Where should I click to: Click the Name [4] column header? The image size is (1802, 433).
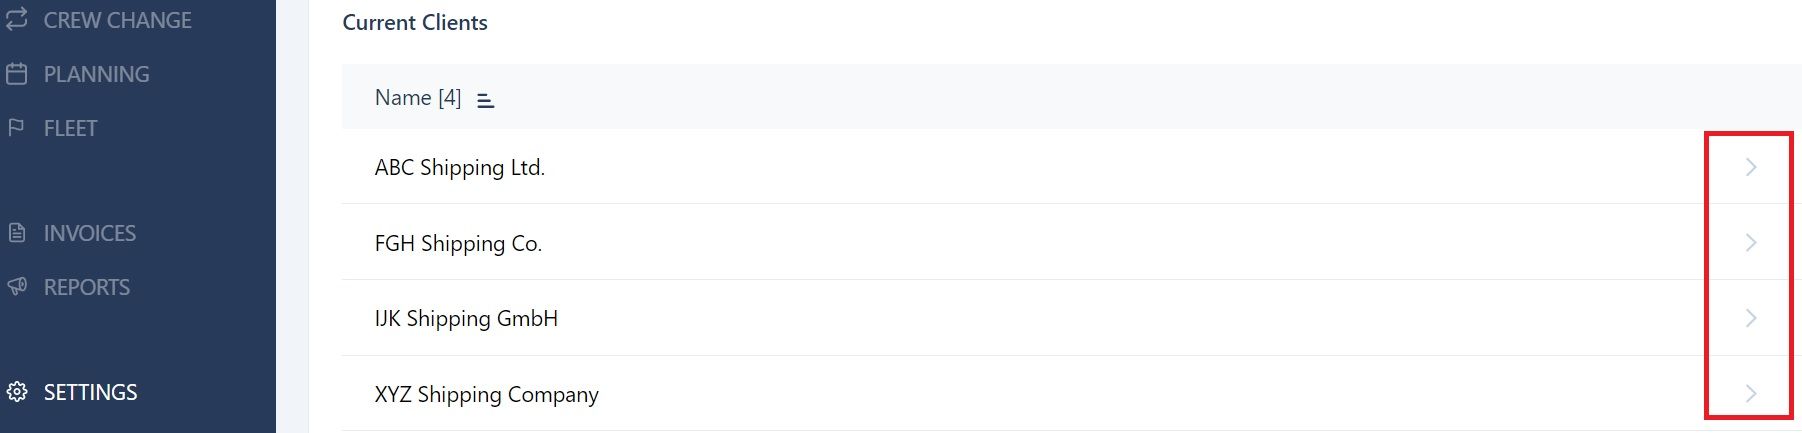418,98
